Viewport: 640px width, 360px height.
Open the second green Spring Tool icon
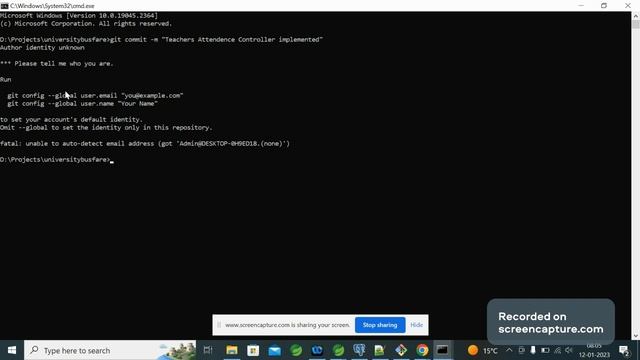point(338,350)
